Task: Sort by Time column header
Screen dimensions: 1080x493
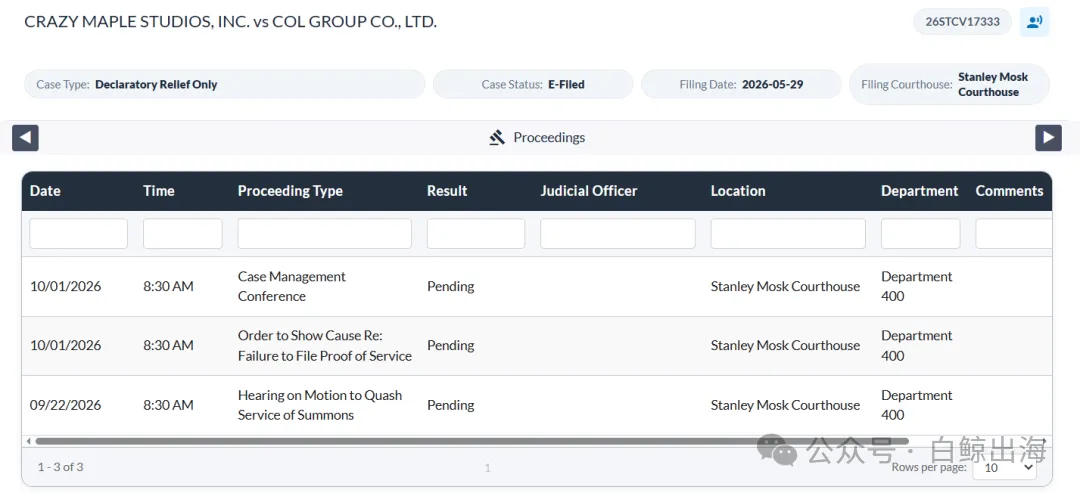Action: coord(158,191)
